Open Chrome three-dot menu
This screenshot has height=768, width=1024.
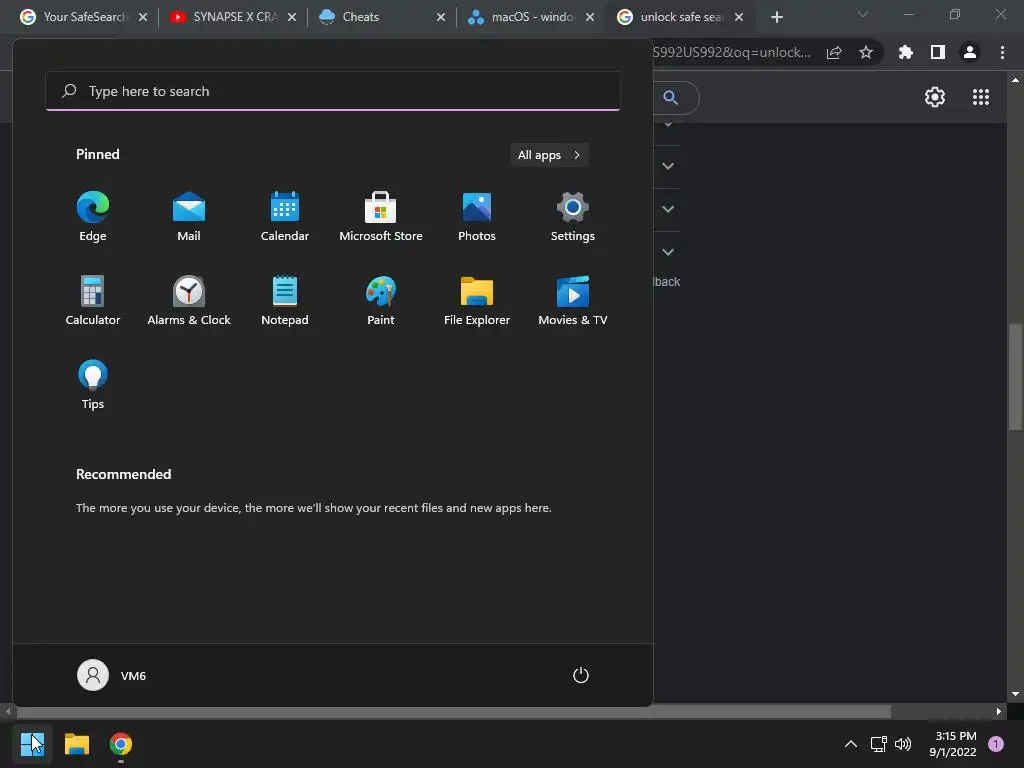click(x=1002, y=52)
